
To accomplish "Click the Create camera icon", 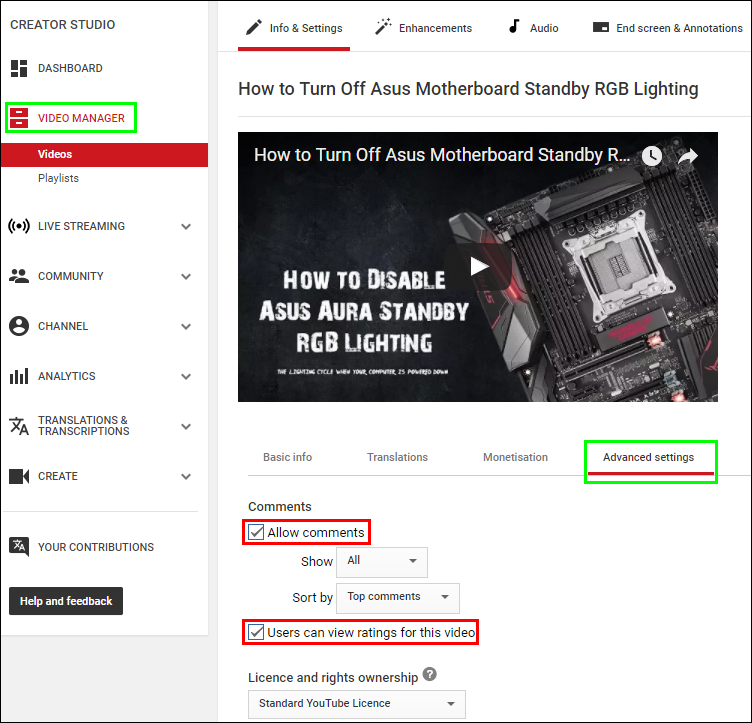I will pos(19,476).
